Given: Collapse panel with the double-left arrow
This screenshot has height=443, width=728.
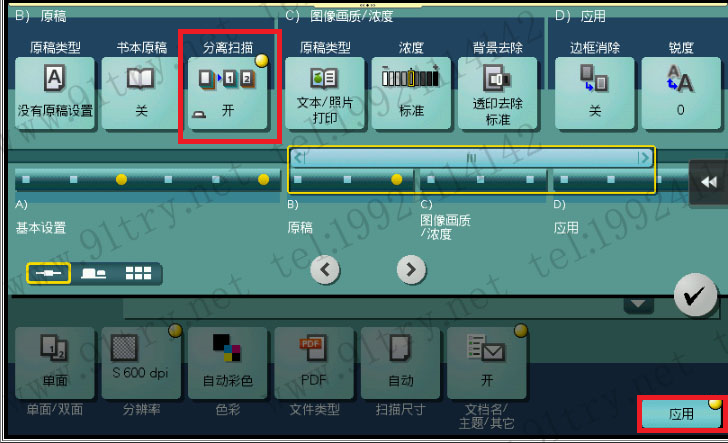Looking at the screenshot, I should [708, 182].
